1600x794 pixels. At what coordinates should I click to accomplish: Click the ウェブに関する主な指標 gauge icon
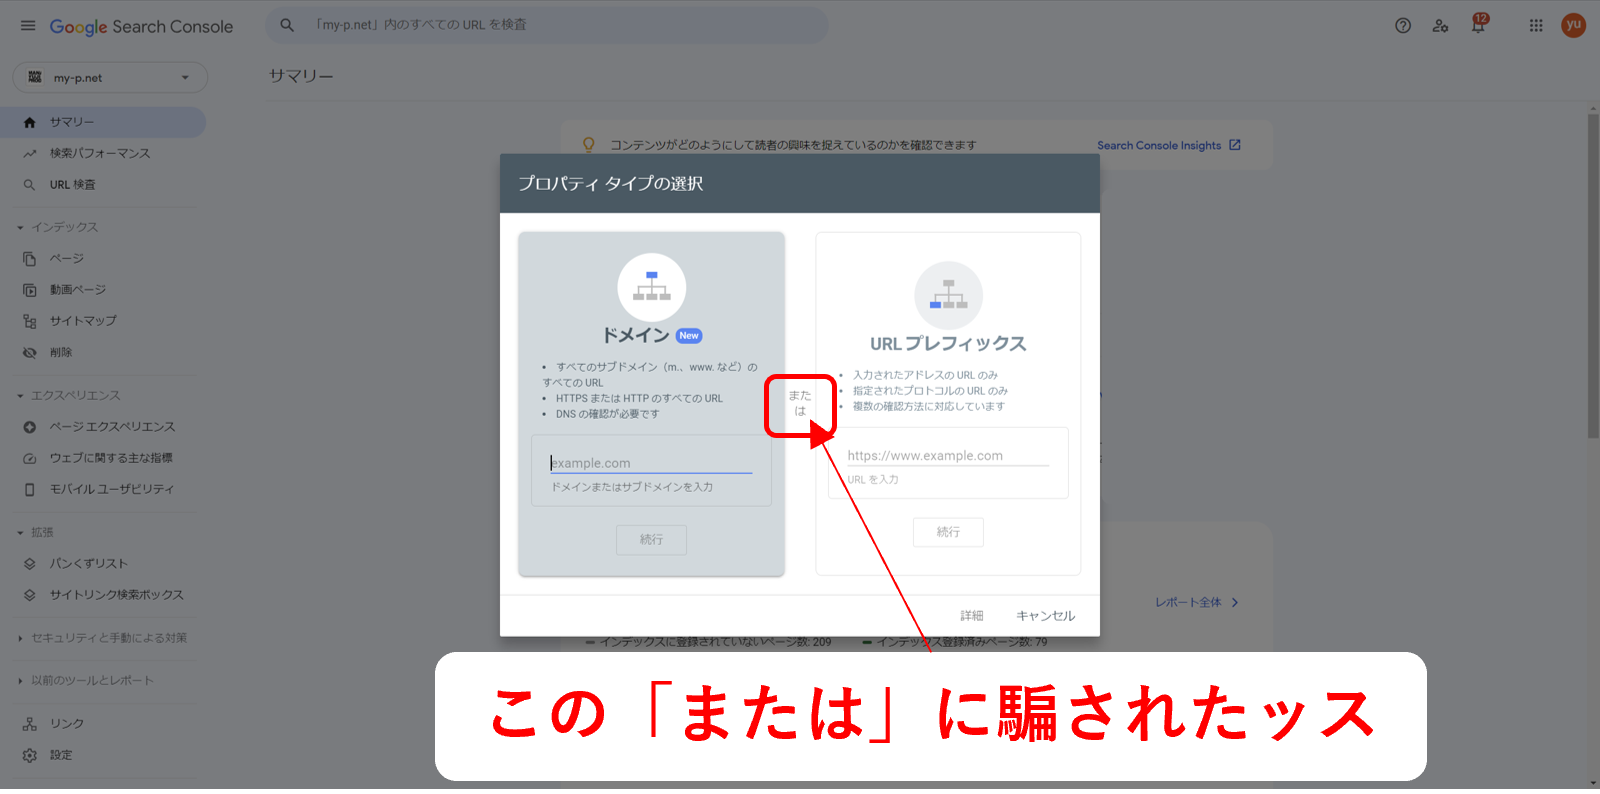point(30,458)
